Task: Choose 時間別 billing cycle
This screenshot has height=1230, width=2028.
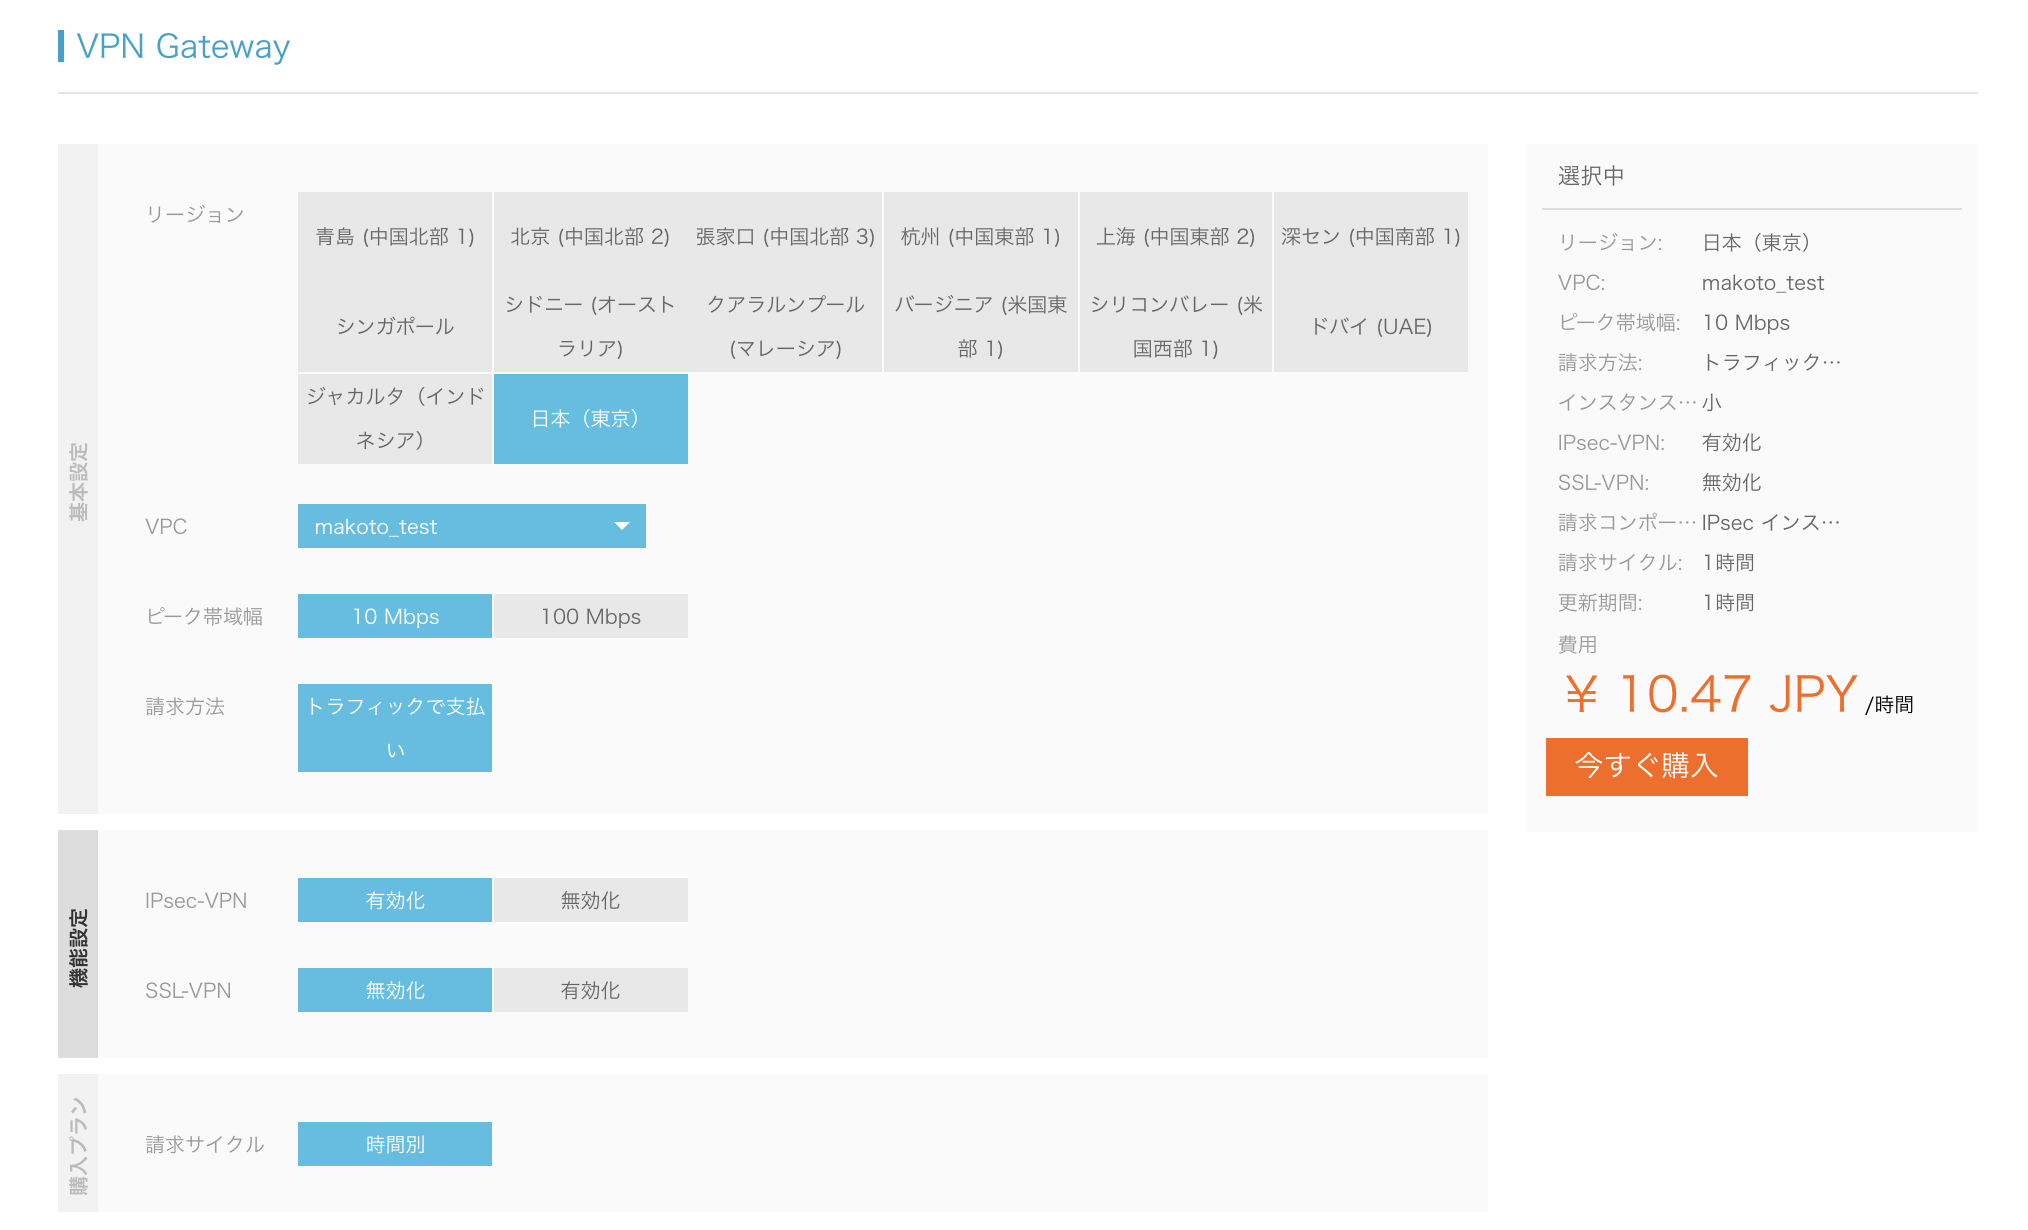Action: (395, 1144)
